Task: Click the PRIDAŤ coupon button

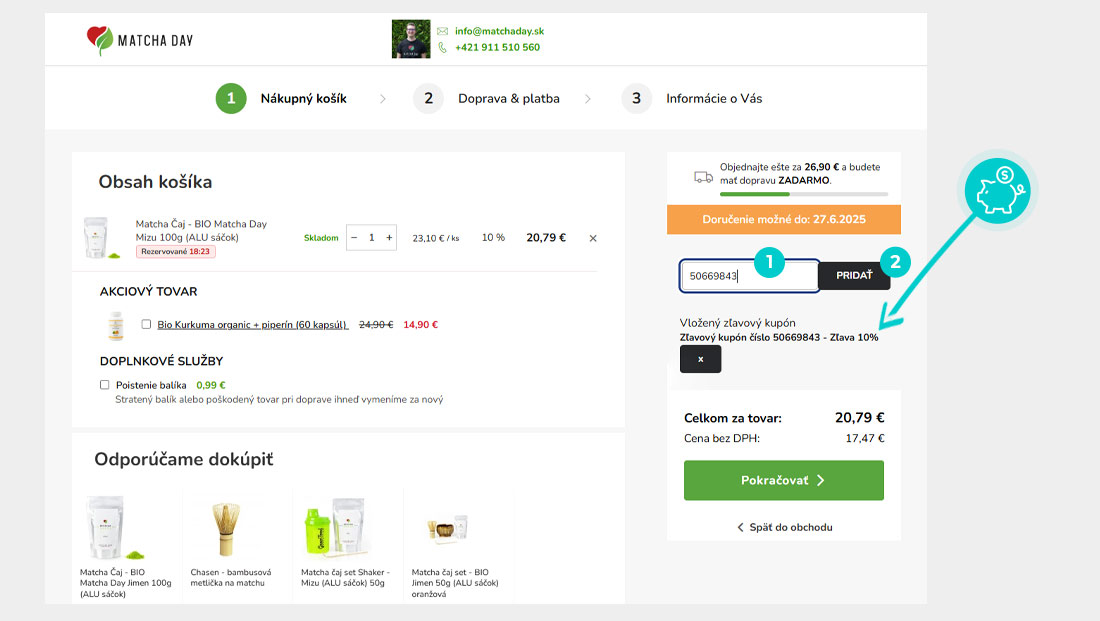Action: point(854,275)
